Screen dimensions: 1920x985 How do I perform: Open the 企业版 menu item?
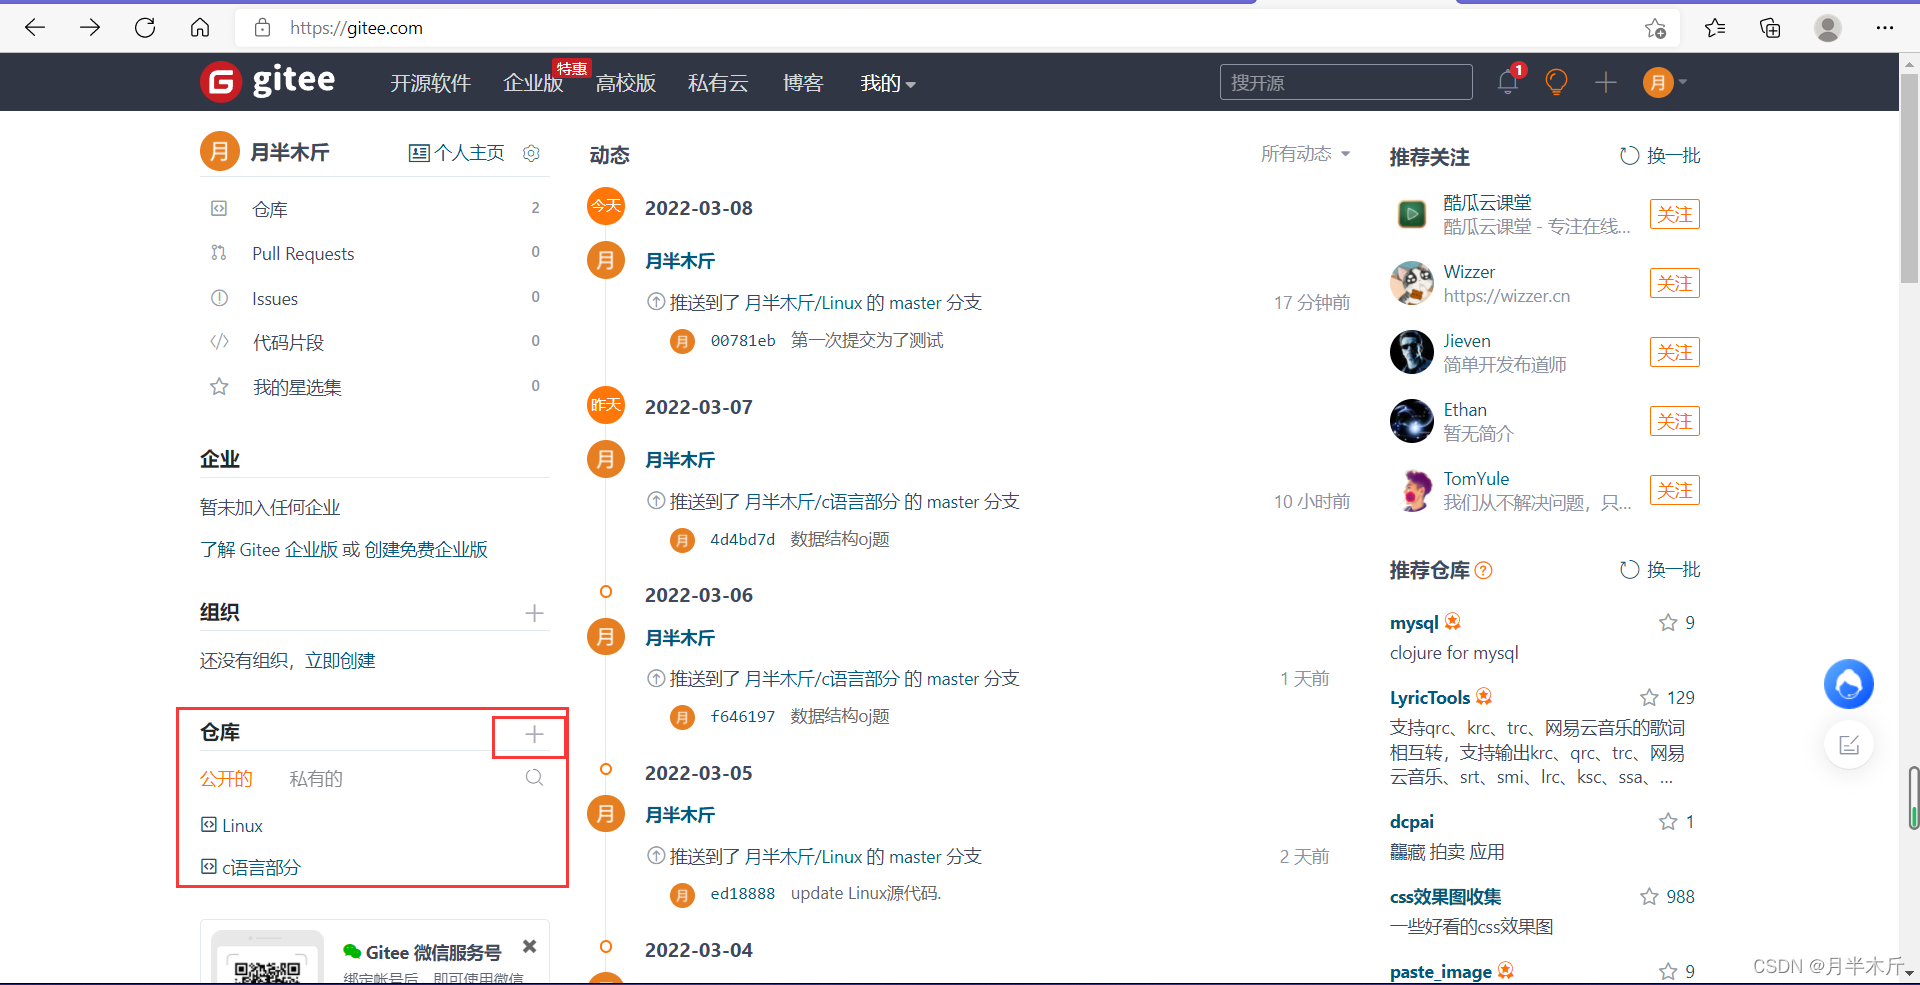pos(533,83)
